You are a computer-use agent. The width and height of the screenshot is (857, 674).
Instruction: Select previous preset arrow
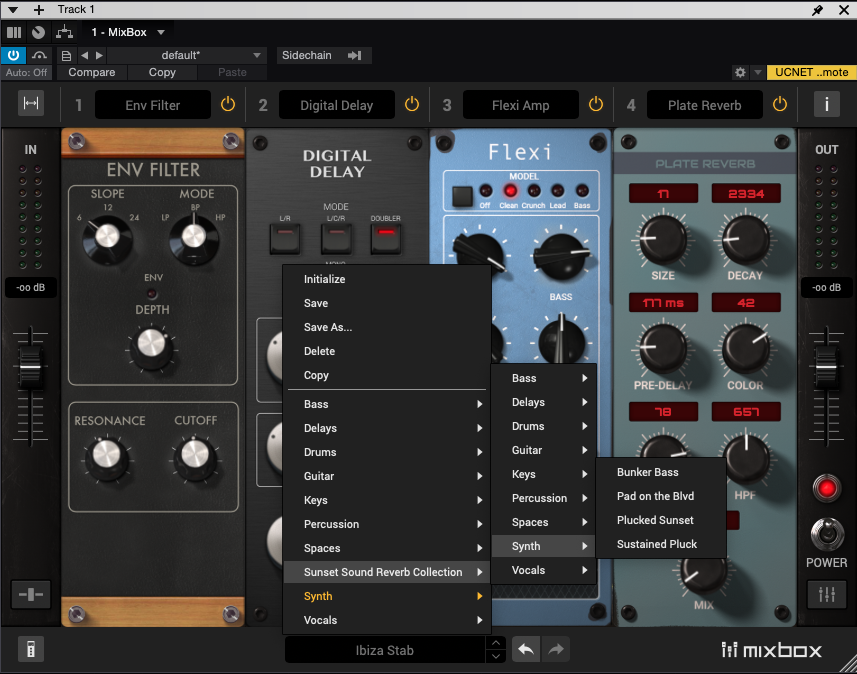84,55
